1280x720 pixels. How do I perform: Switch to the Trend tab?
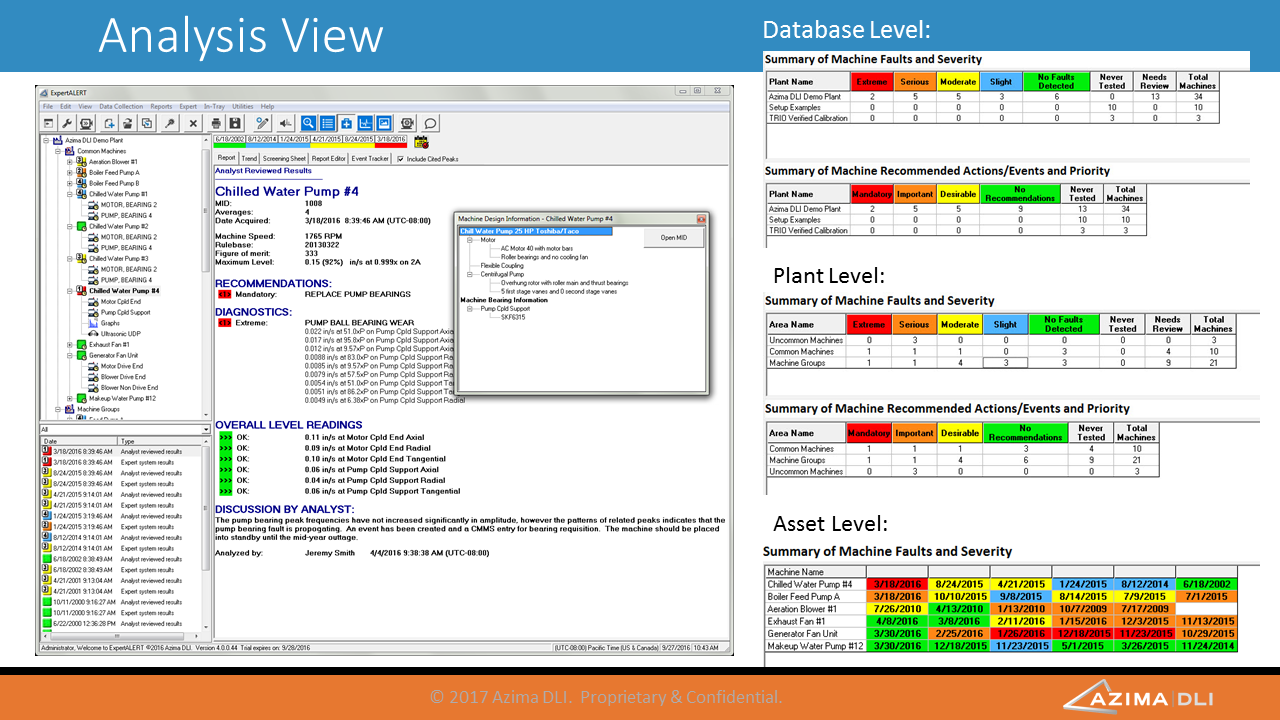click(x=249, y=158)
